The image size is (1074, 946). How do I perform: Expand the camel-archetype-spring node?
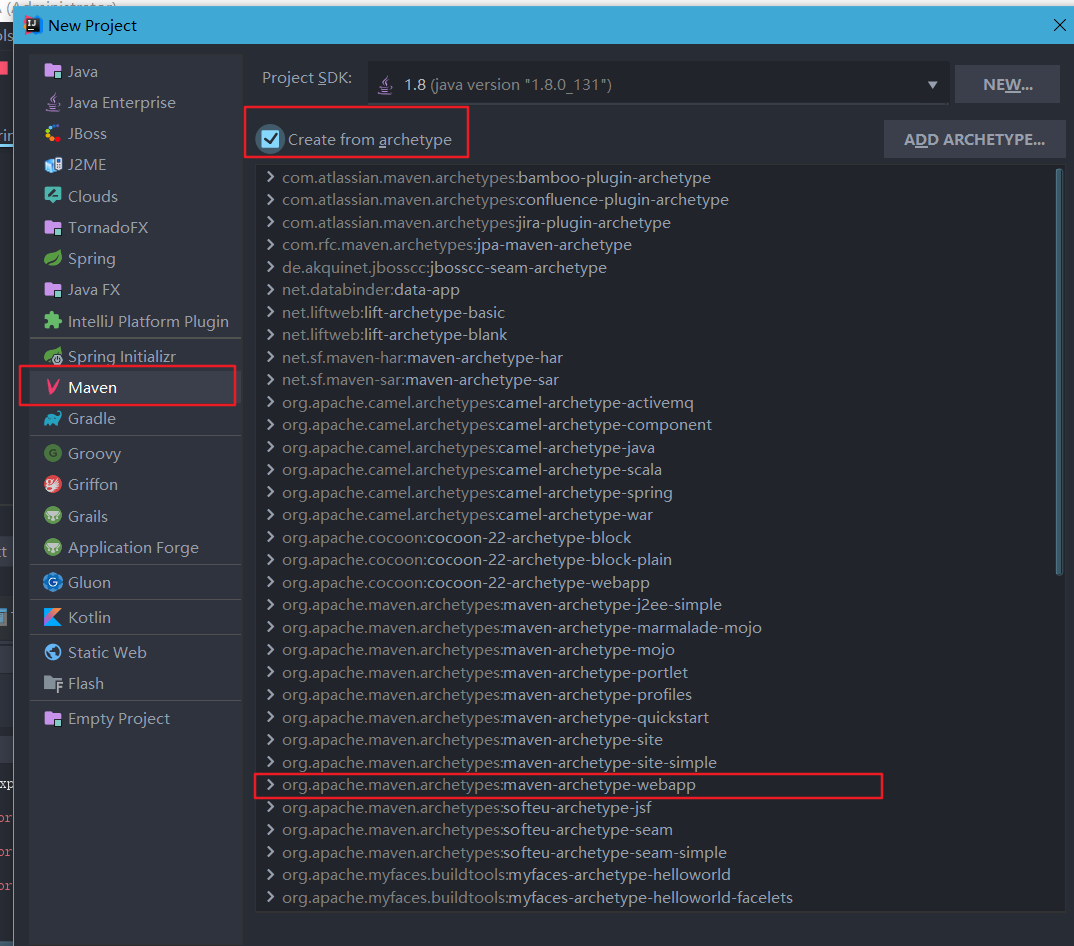(271, 493)
